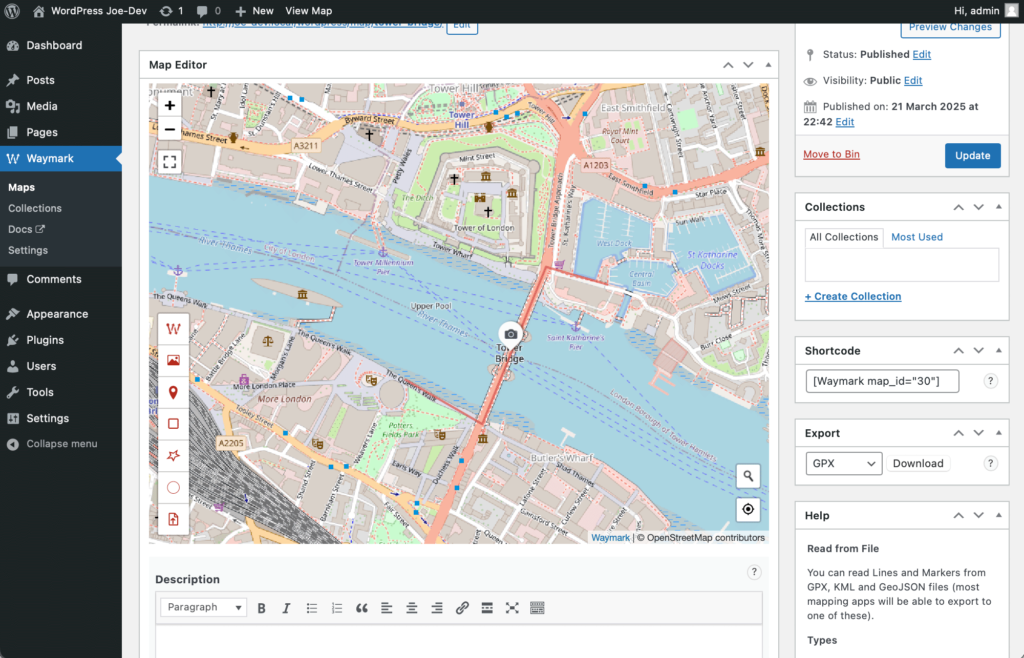Collapse the Map Editor panel
This screenshot has width=1024, height=658.
[x=768, y=65]
